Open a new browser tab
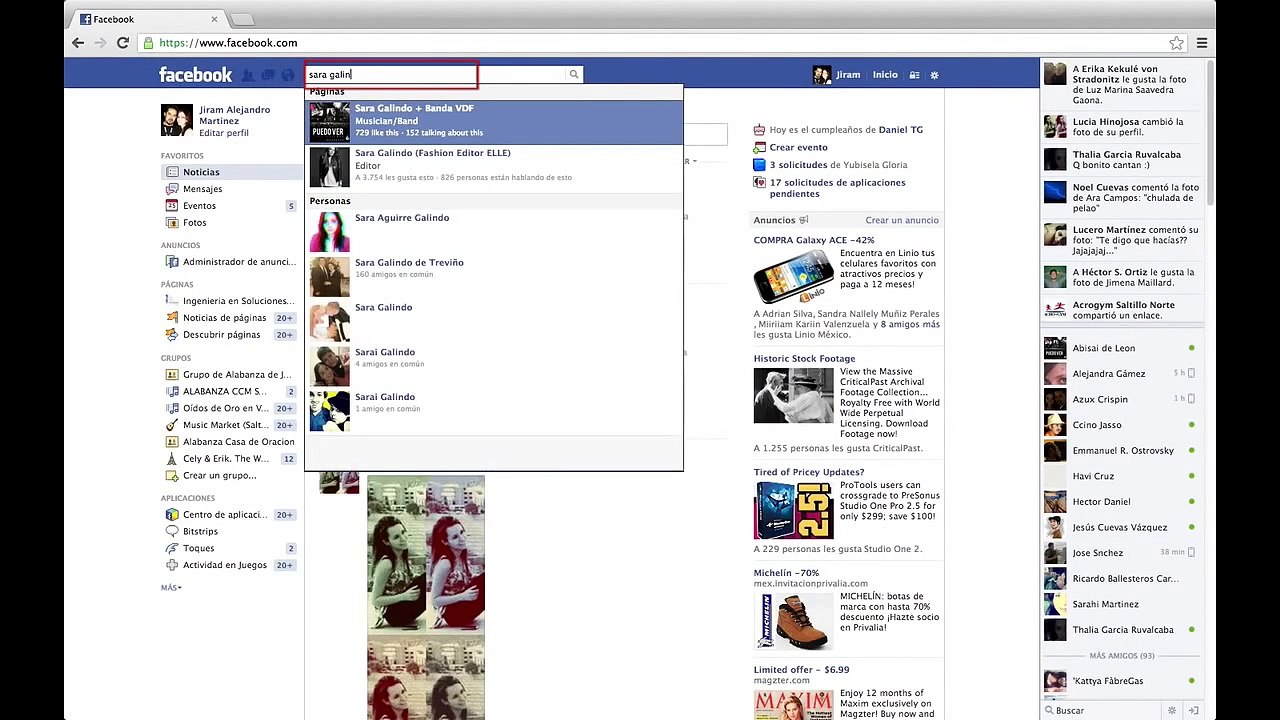 click(x=242, y=19)
